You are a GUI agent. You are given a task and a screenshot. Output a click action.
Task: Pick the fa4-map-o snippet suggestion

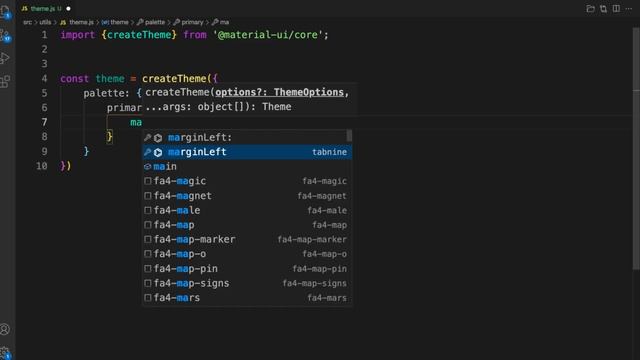[247, 254]
